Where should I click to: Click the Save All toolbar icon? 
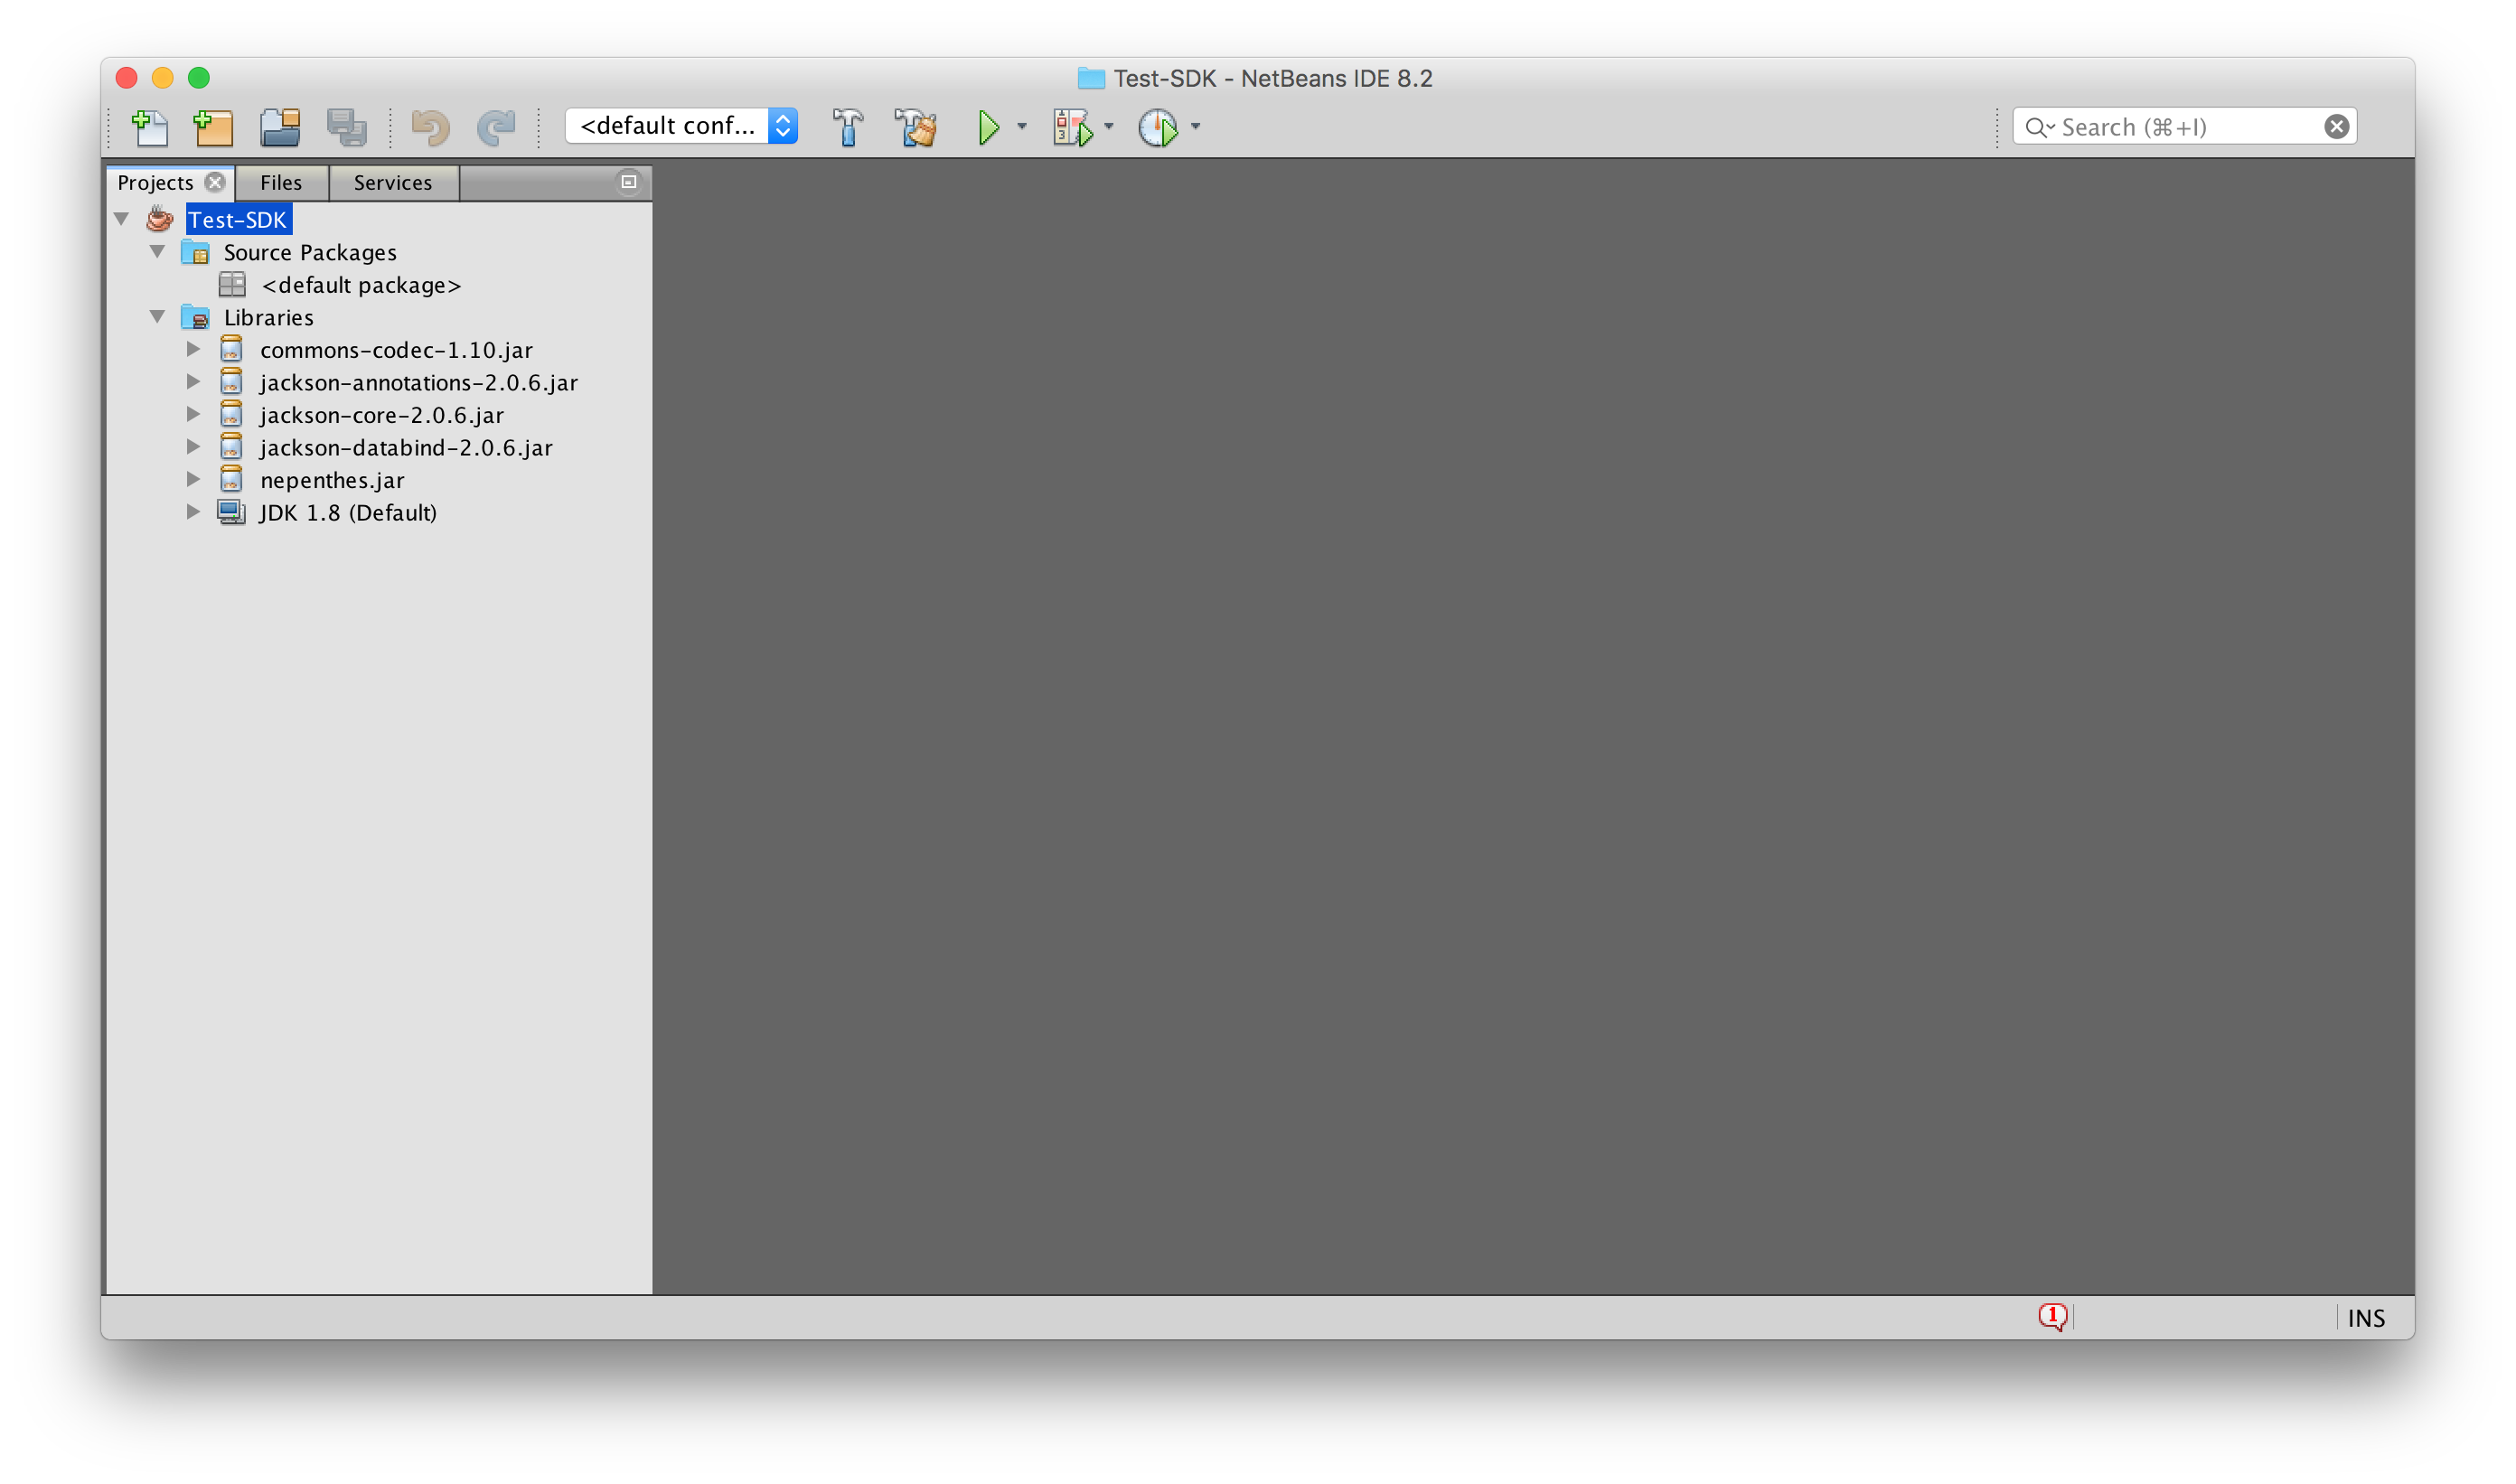point(347,127)
